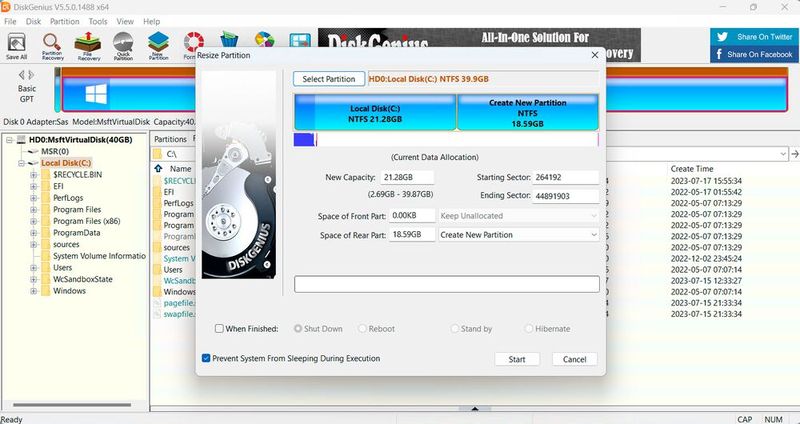Click Share On Facebook
Viewport: 800px width, 424px height.
(754, 54)
